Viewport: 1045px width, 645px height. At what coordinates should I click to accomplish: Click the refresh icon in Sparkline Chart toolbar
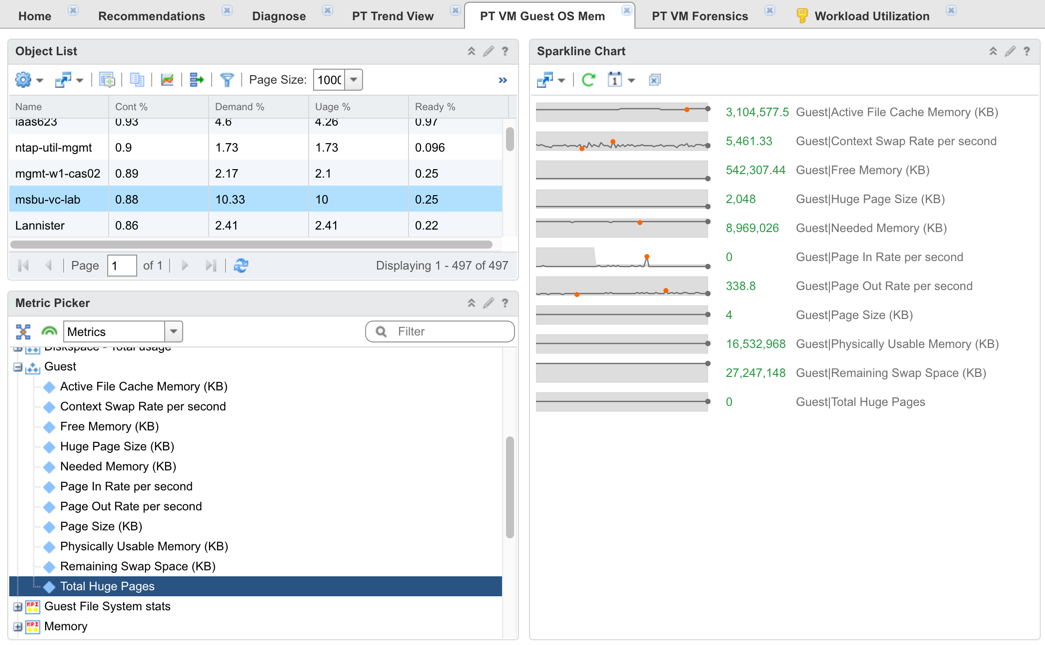click(x=588, y=79)
